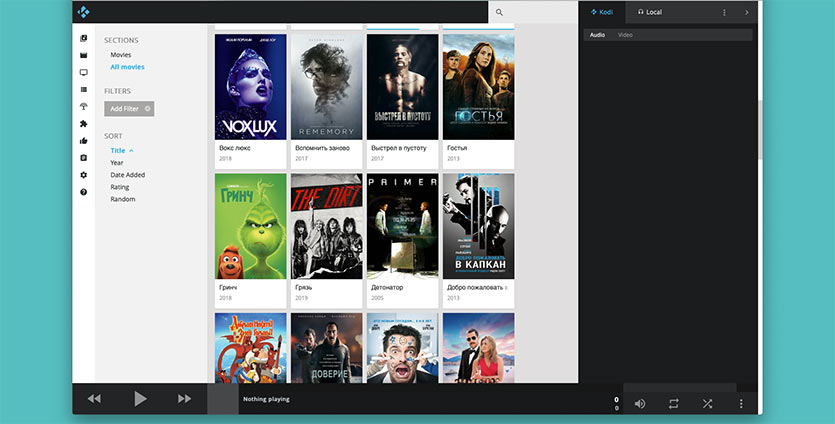This screenshot has width=835, height=424.
Task: Start playback with the Play button
Action: coord(140,398)
